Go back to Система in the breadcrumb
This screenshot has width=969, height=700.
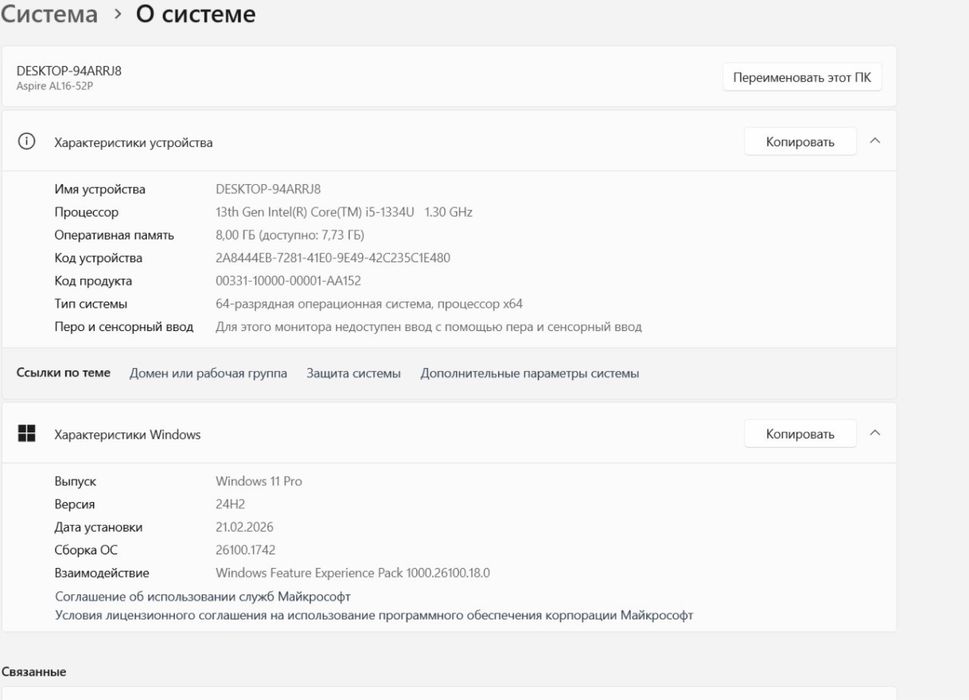(x=49, y=15)
